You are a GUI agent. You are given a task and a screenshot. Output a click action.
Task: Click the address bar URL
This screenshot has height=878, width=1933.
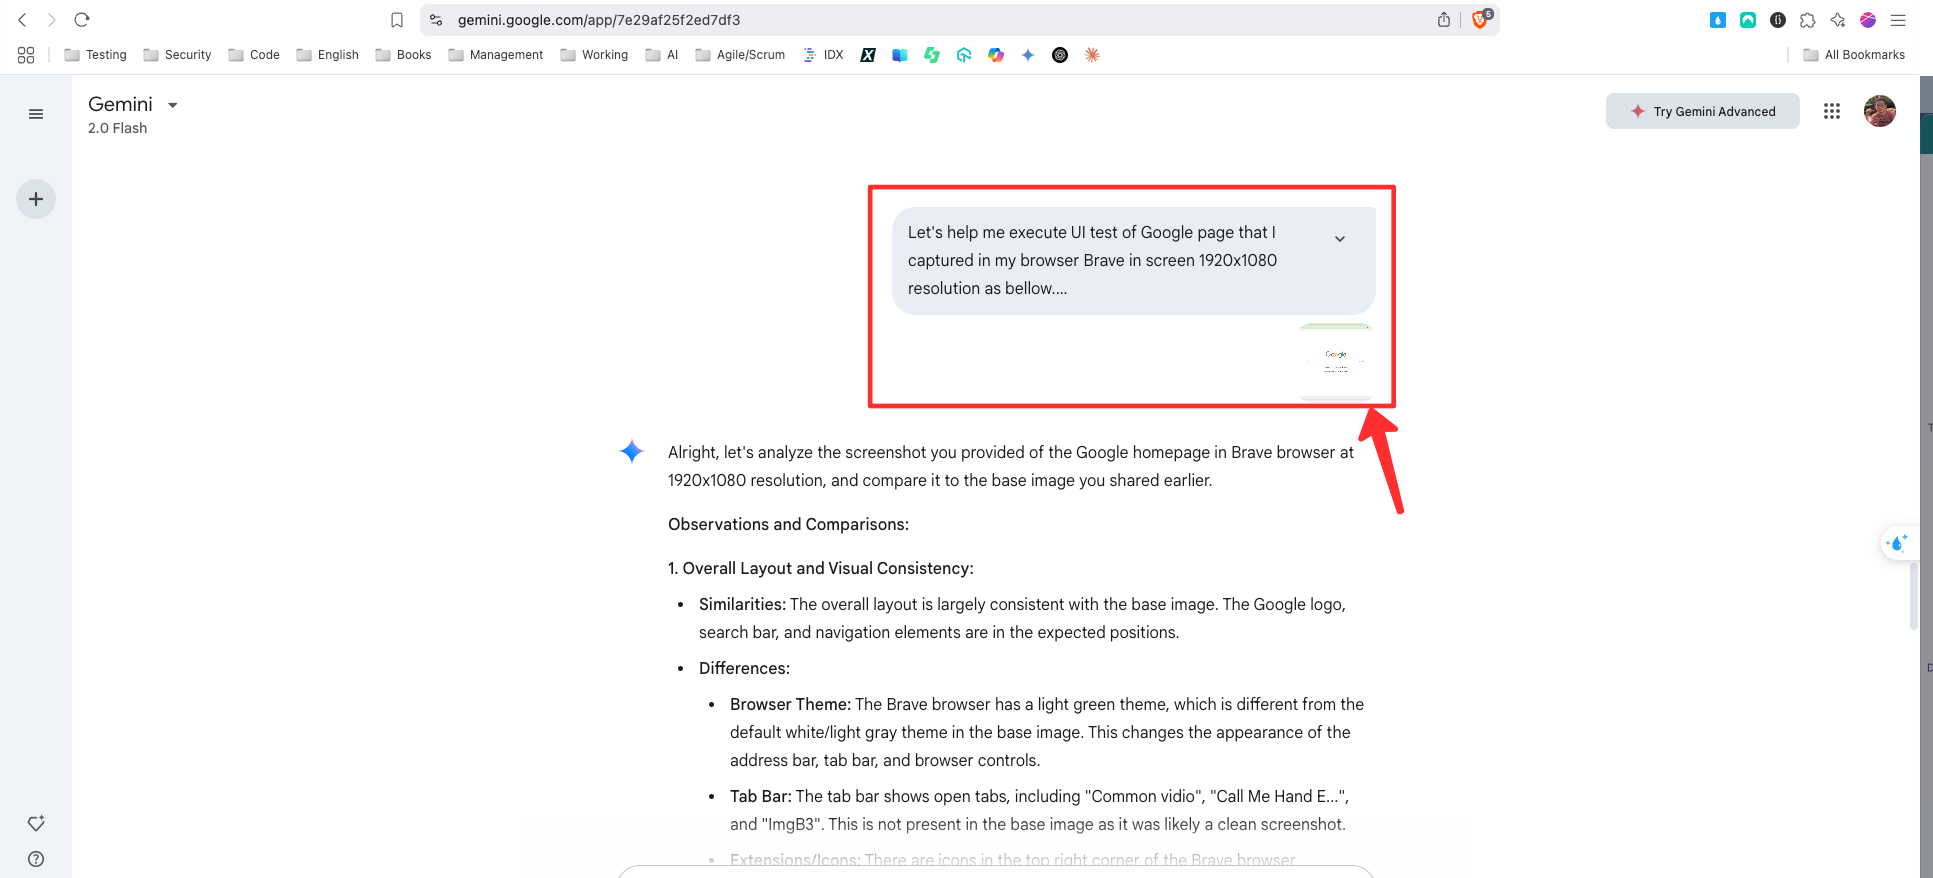(x=599, y=20)
